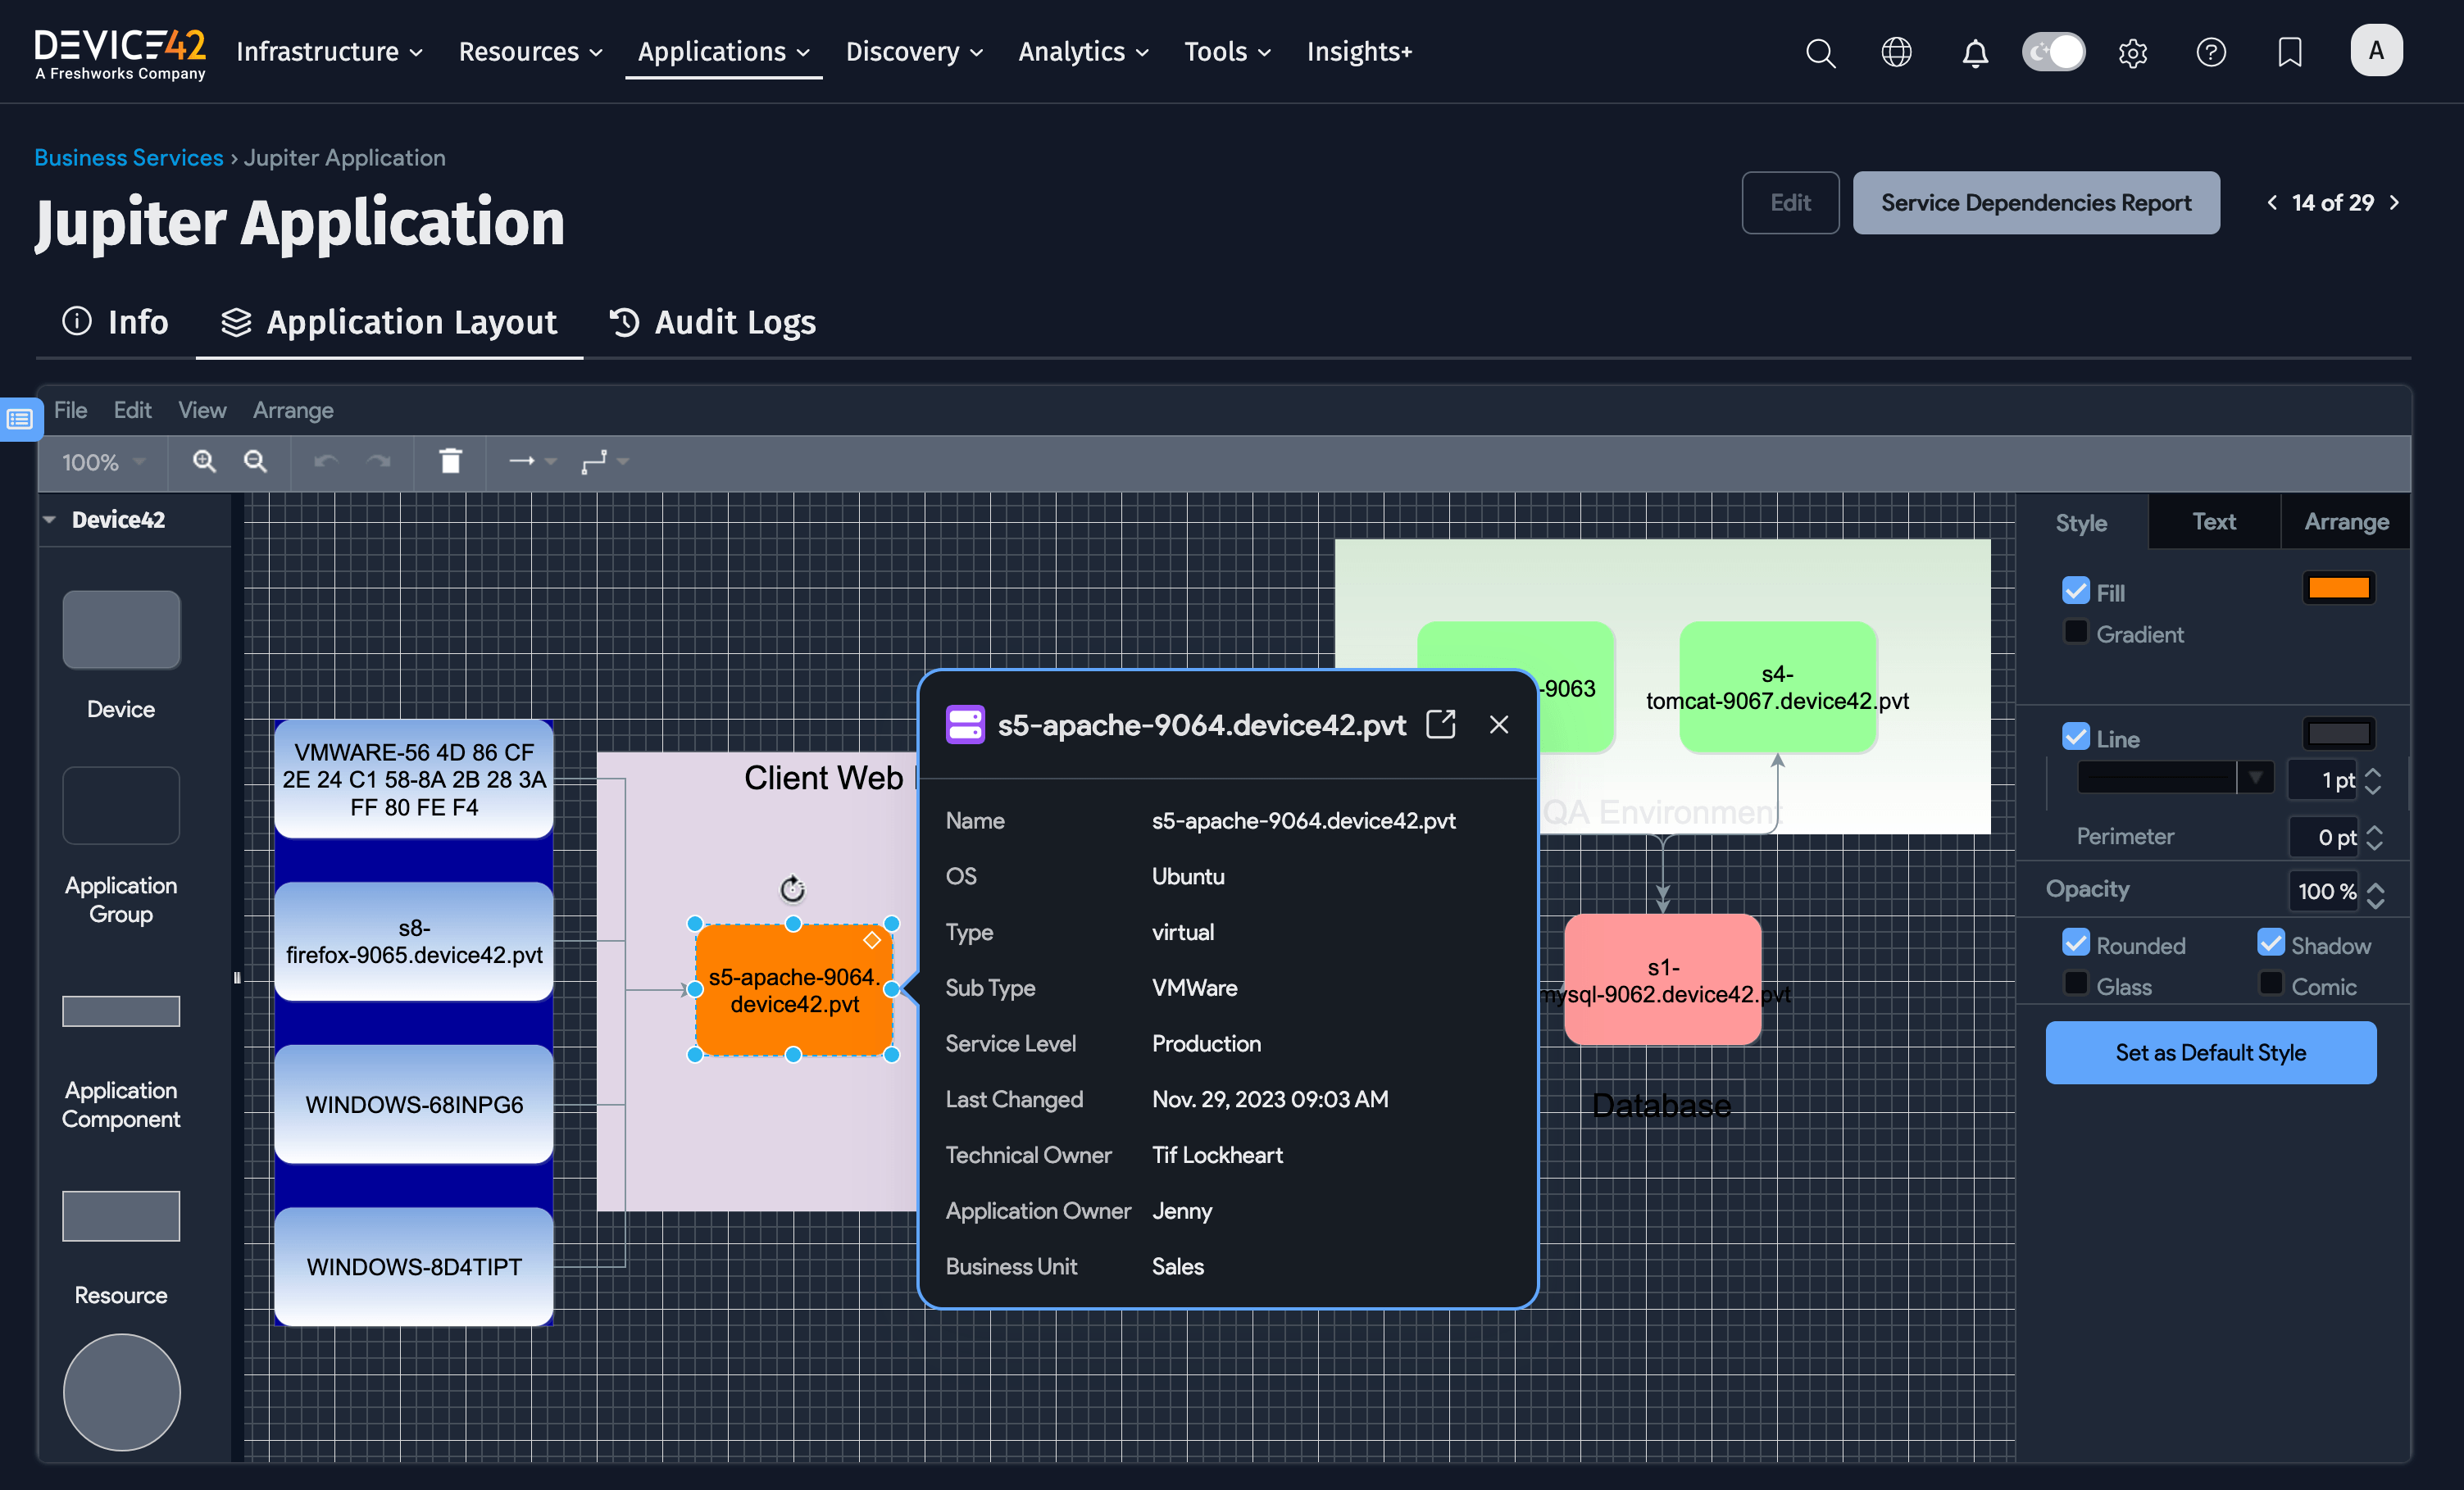The width and height of the screenshot is (2464, 1490).
Task: Toggle the dark mode switch
Action: pyautogui.click(x=2053, y=52)
